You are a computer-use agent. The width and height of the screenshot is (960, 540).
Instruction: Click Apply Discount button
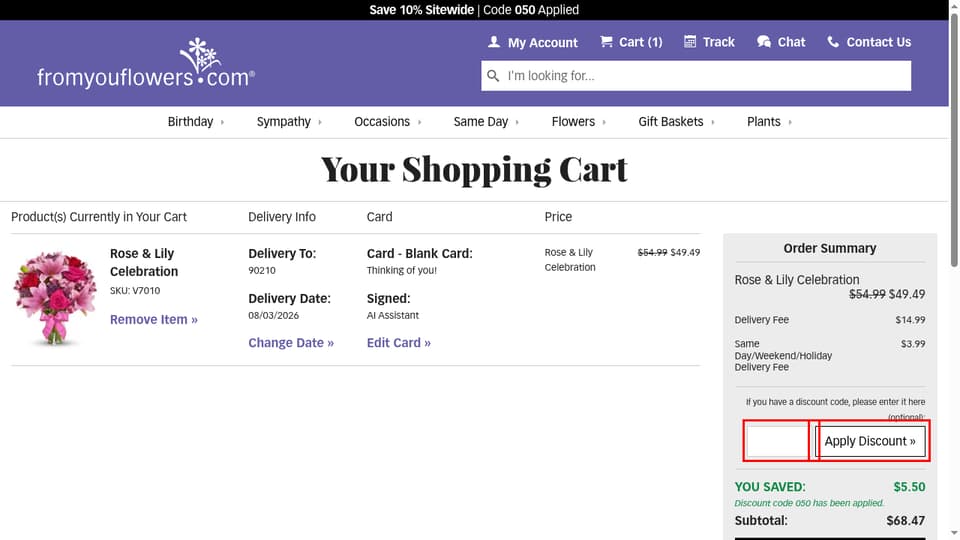tap(870, 441)
